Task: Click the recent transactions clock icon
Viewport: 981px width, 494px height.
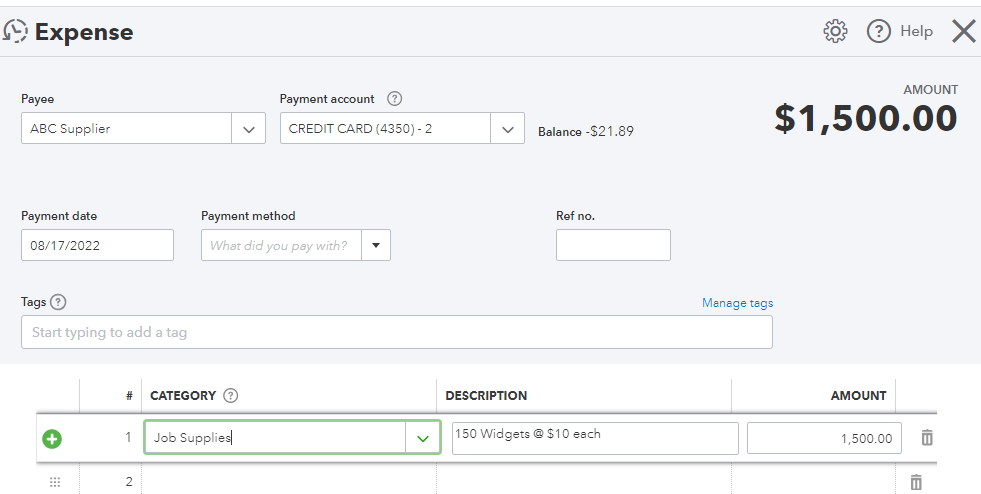Action: (x=15, y=31)
